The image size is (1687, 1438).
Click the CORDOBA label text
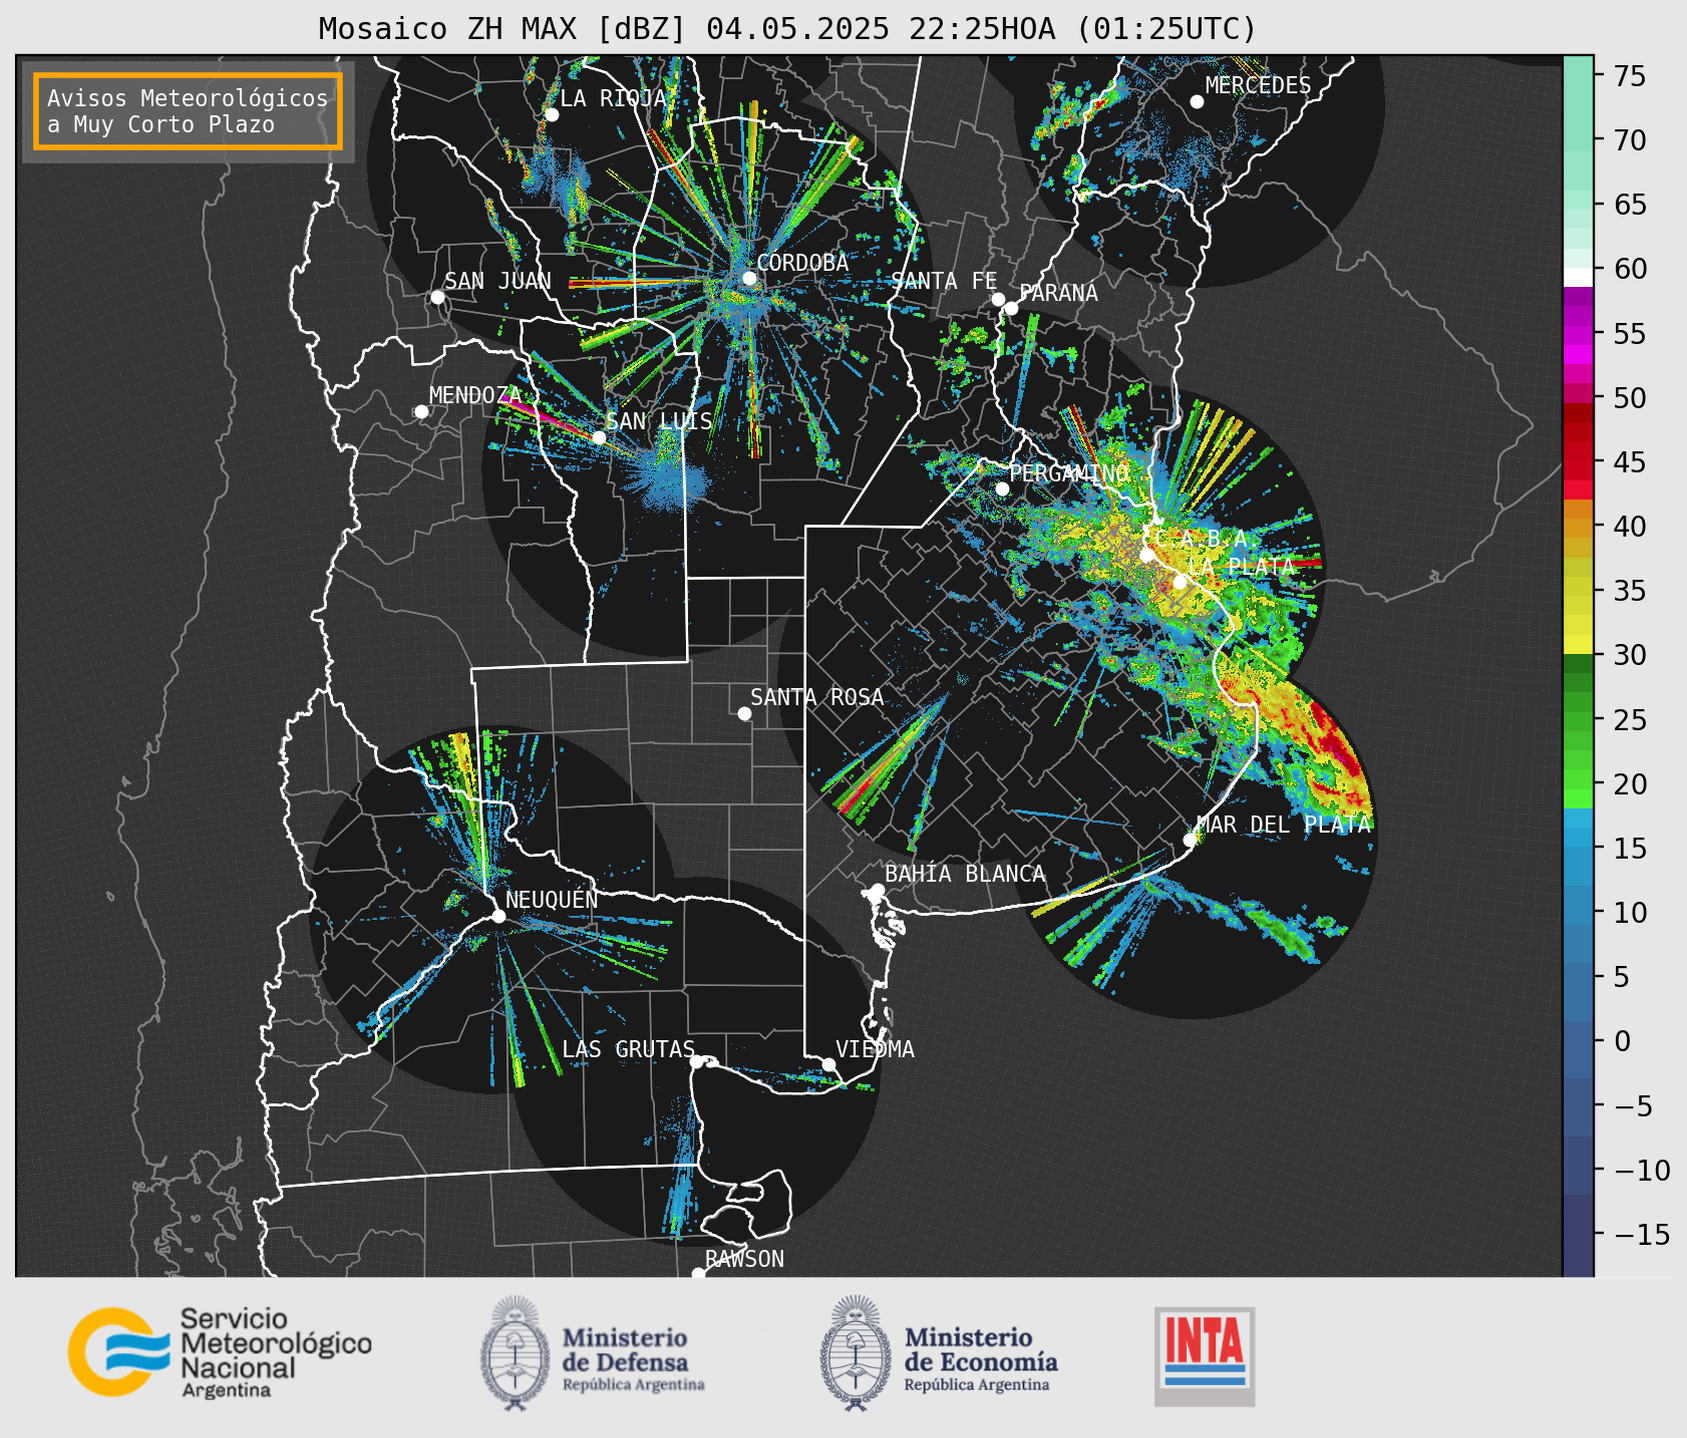coord(802,262)
